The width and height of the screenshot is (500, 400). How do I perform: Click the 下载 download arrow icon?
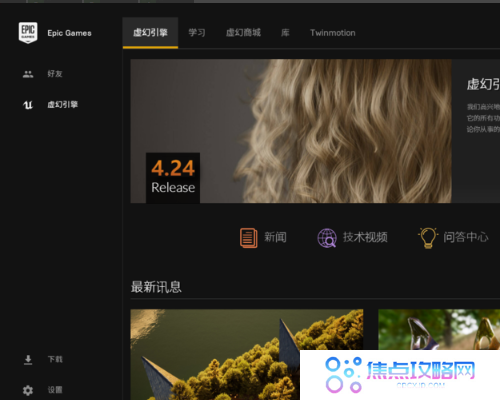pos(28,360)
